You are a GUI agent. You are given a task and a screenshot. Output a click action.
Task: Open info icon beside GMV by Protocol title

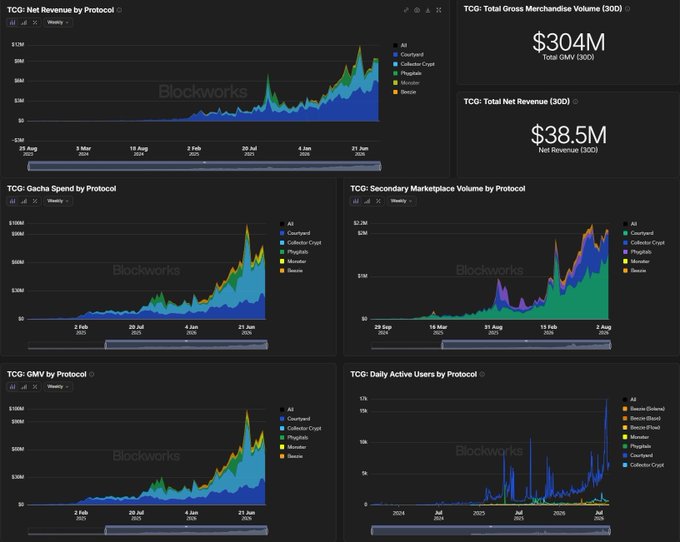tap(92, 374)
